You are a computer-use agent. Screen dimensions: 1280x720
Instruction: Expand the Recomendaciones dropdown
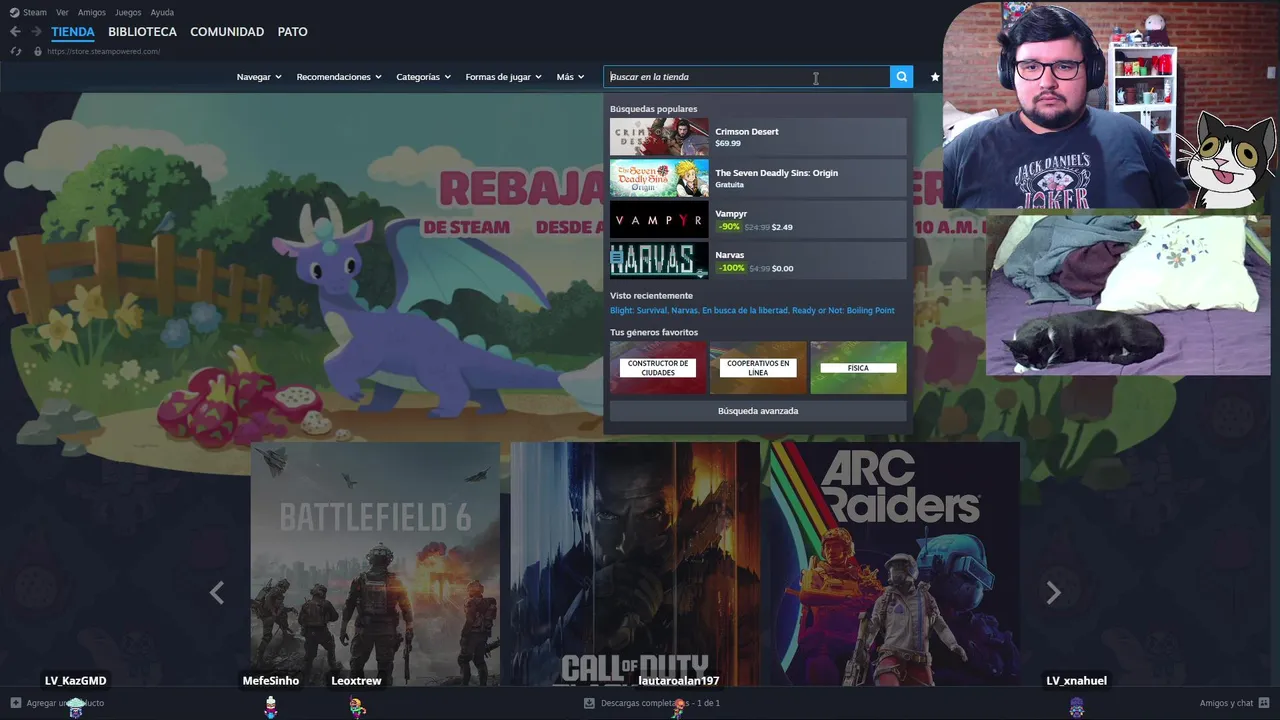click(x=339, y=77)
